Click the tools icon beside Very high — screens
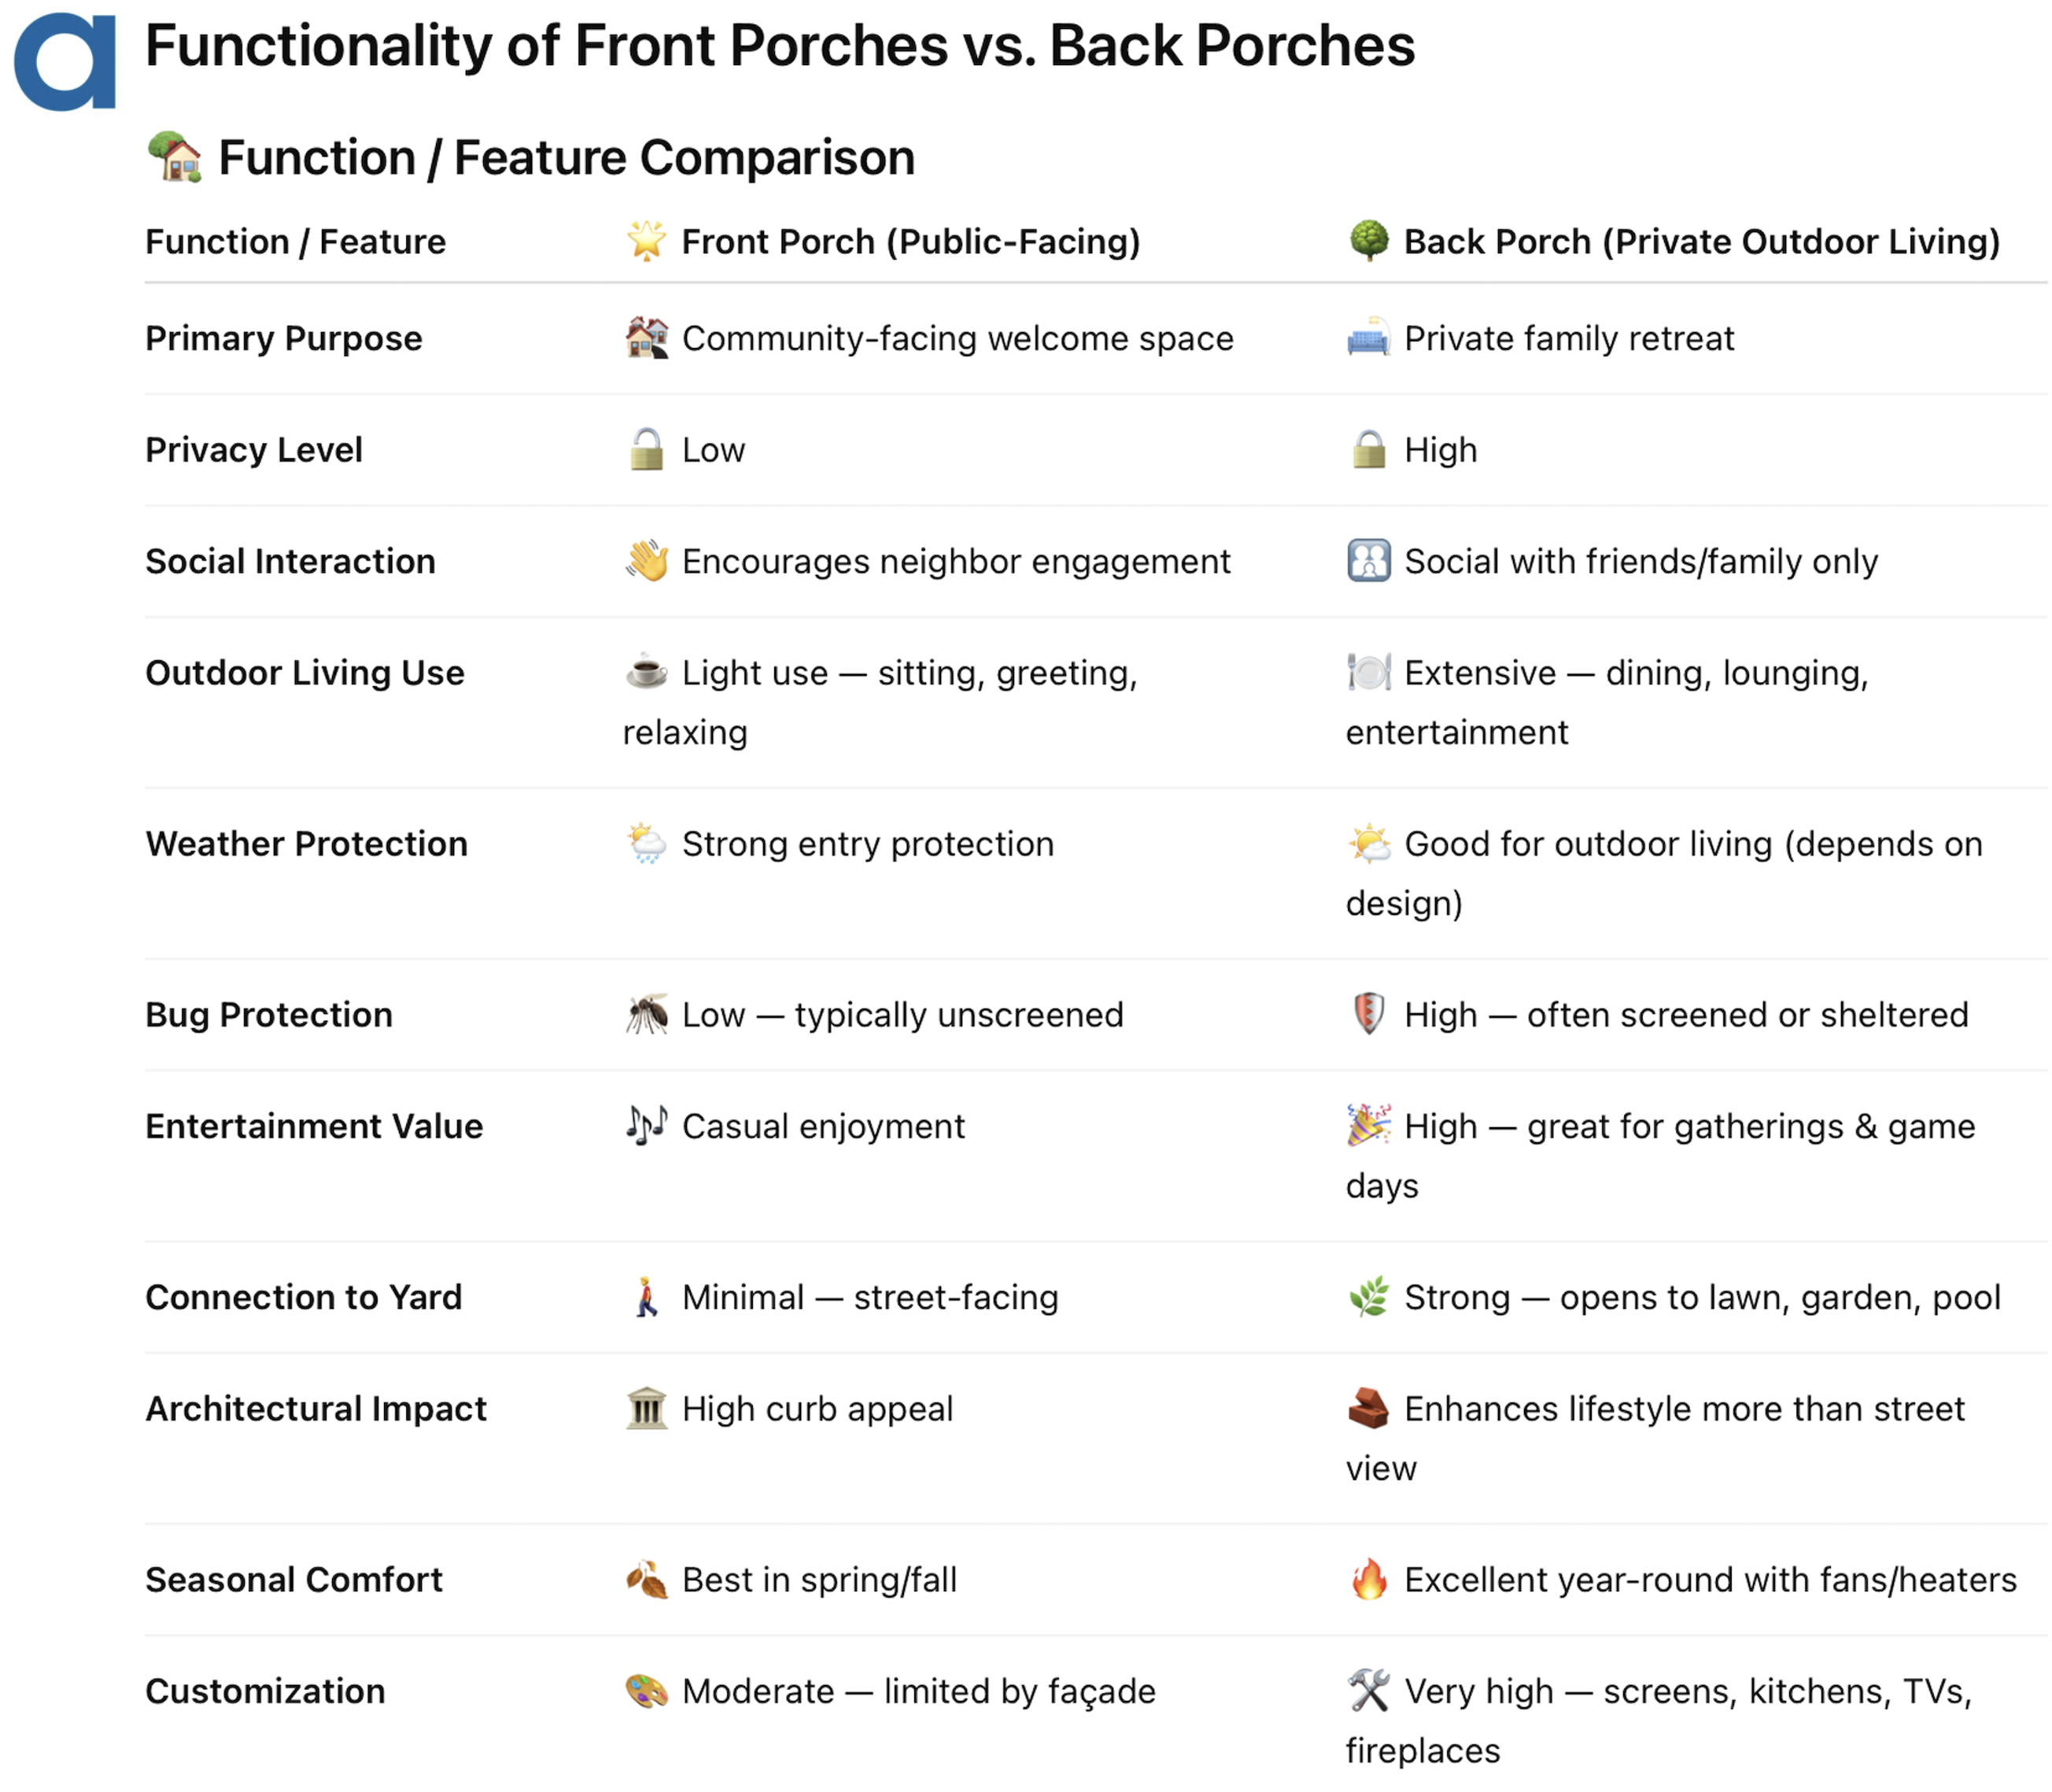 pos(1369,1691)
